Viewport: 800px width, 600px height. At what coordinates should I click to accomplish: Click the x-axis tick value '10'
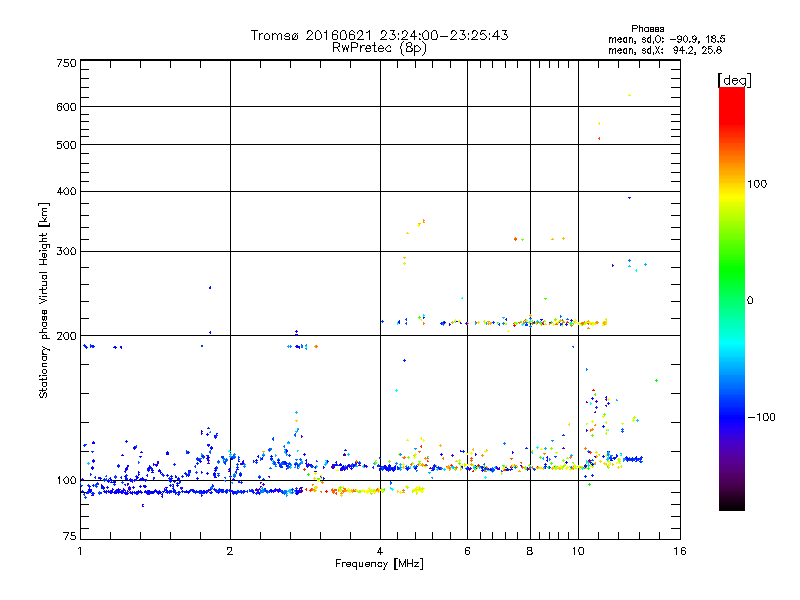(x=578, y=551)
